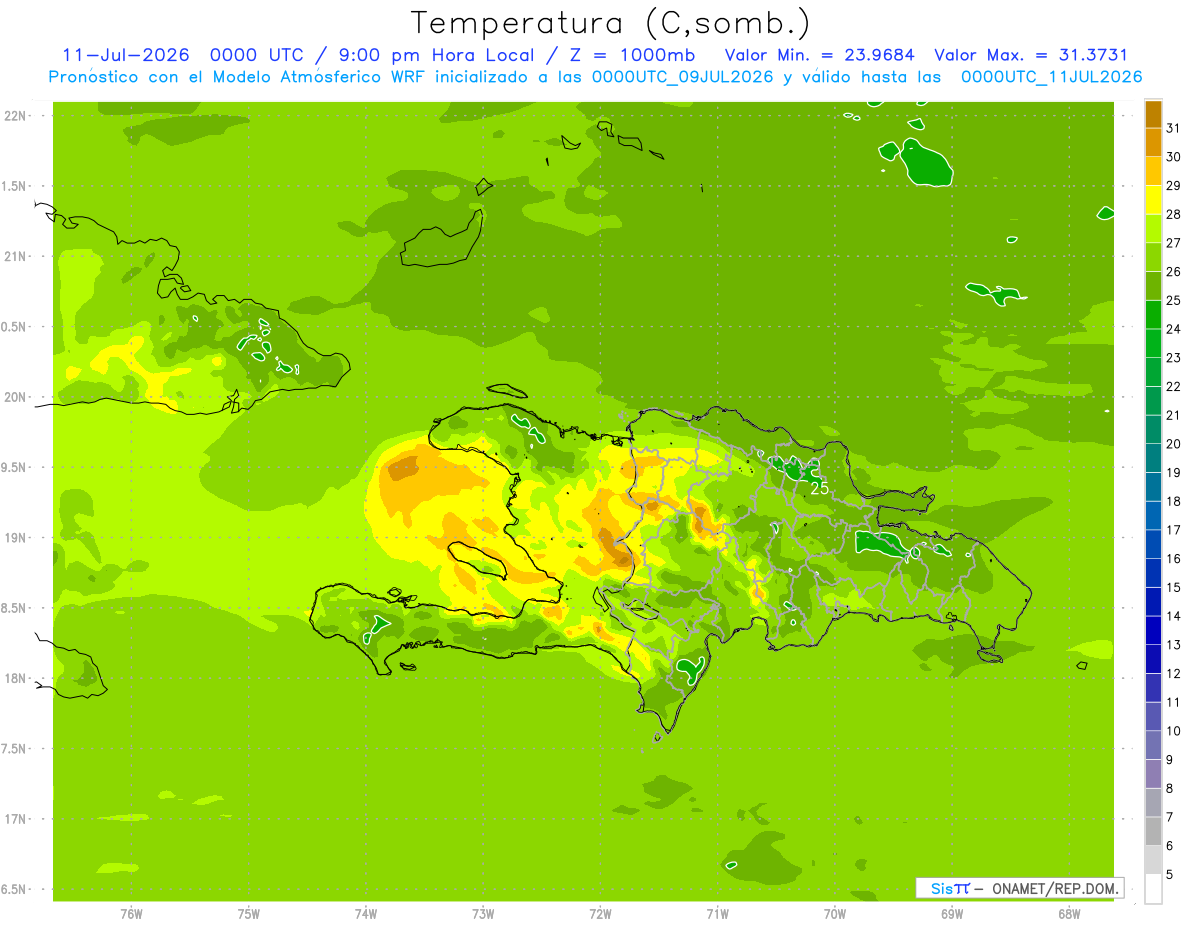Click longitude axis label 72W
The image size is (1200, 927).
point(600,914)
